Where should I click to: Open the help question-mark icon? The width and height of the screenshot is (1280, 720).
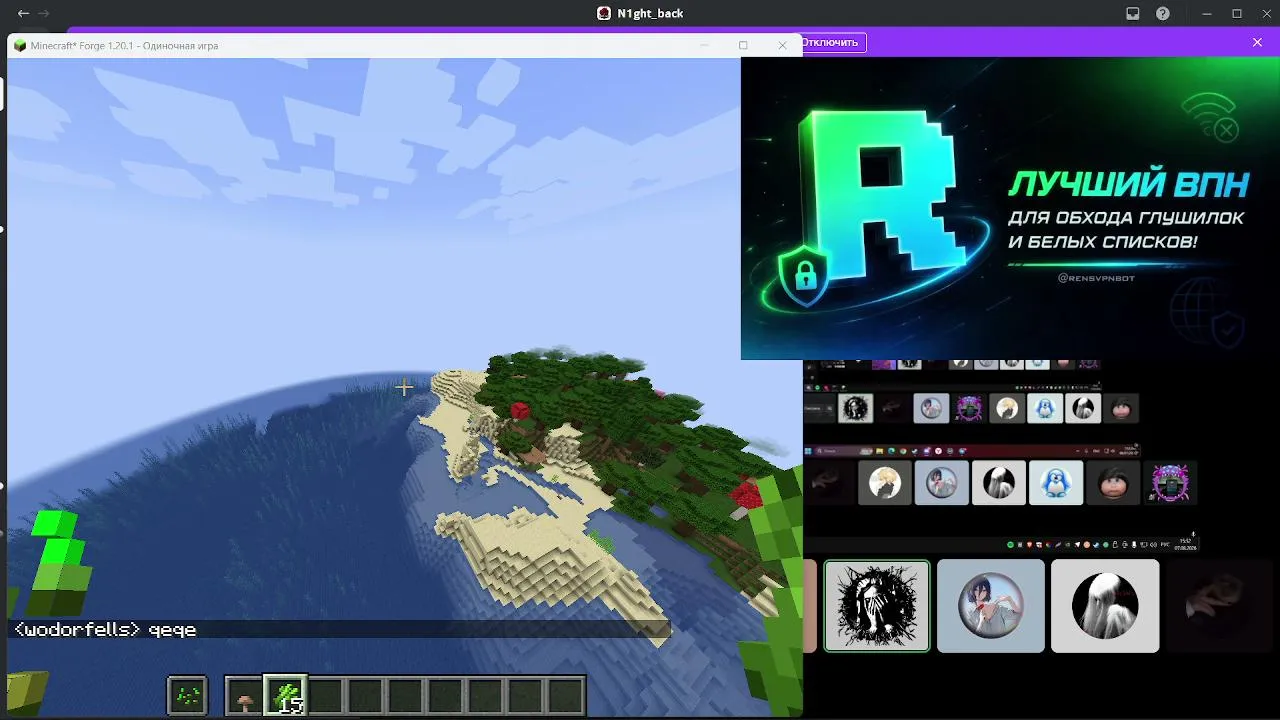(1163, 14)
